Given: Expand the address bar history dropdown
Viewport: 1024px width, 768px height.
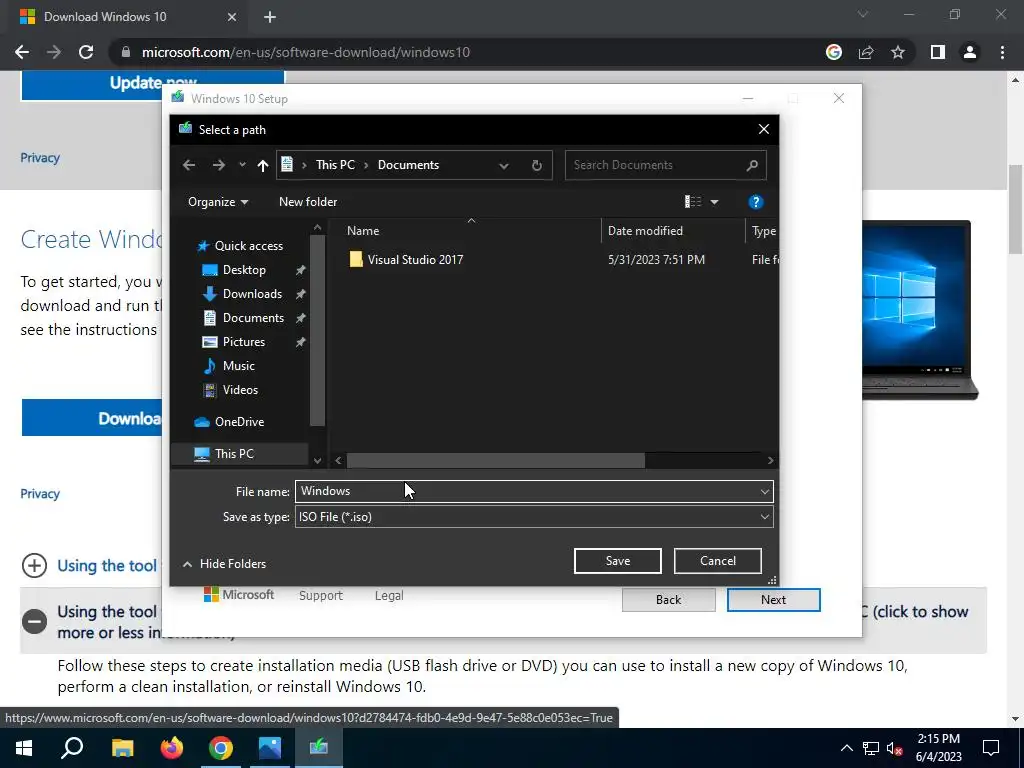Looking at the screenshot, I should 504,165.
